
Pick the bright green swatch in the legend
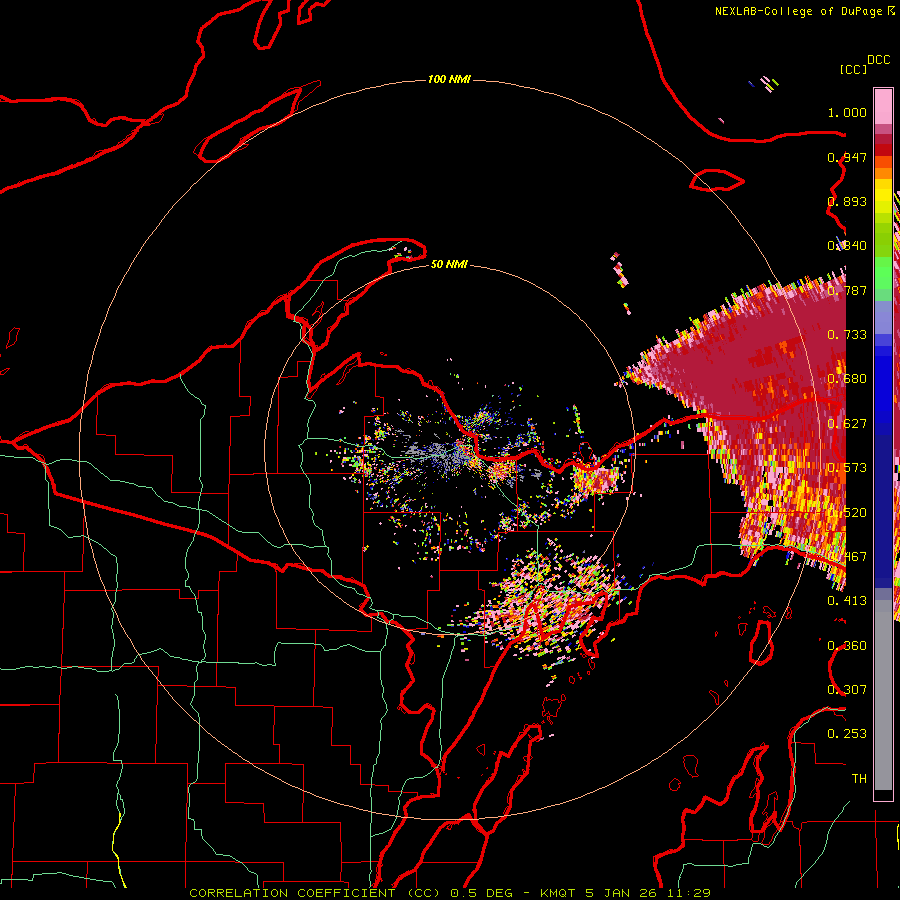(883, 271)
